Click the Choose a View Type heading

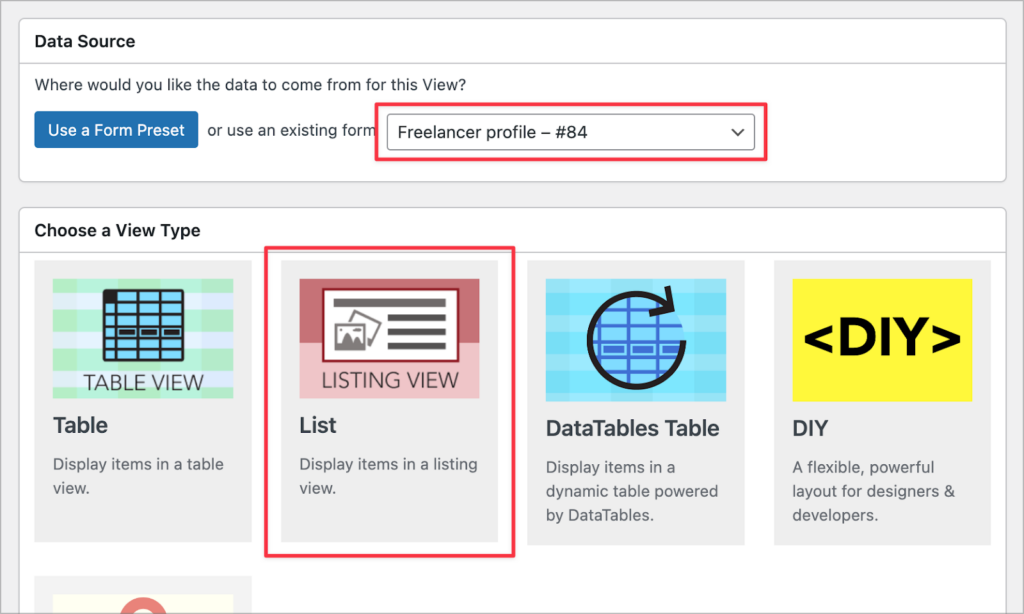(118, 231)
